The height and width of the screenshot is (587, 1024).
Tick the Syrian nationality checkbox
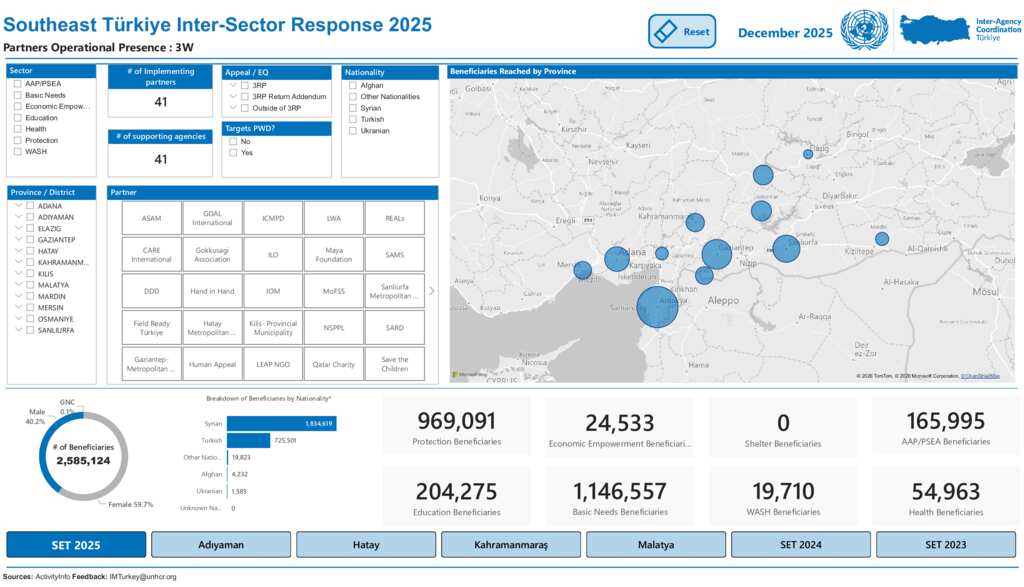[353, 108]
